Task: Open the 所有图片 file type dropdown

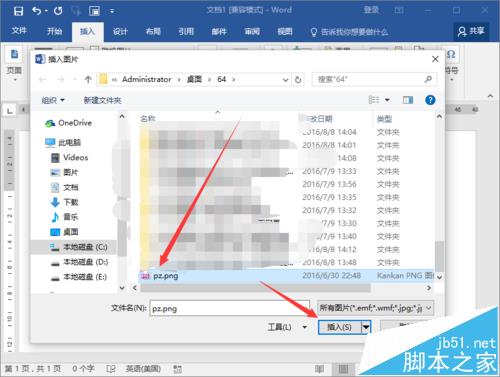Action: click(x=375, y=308)
